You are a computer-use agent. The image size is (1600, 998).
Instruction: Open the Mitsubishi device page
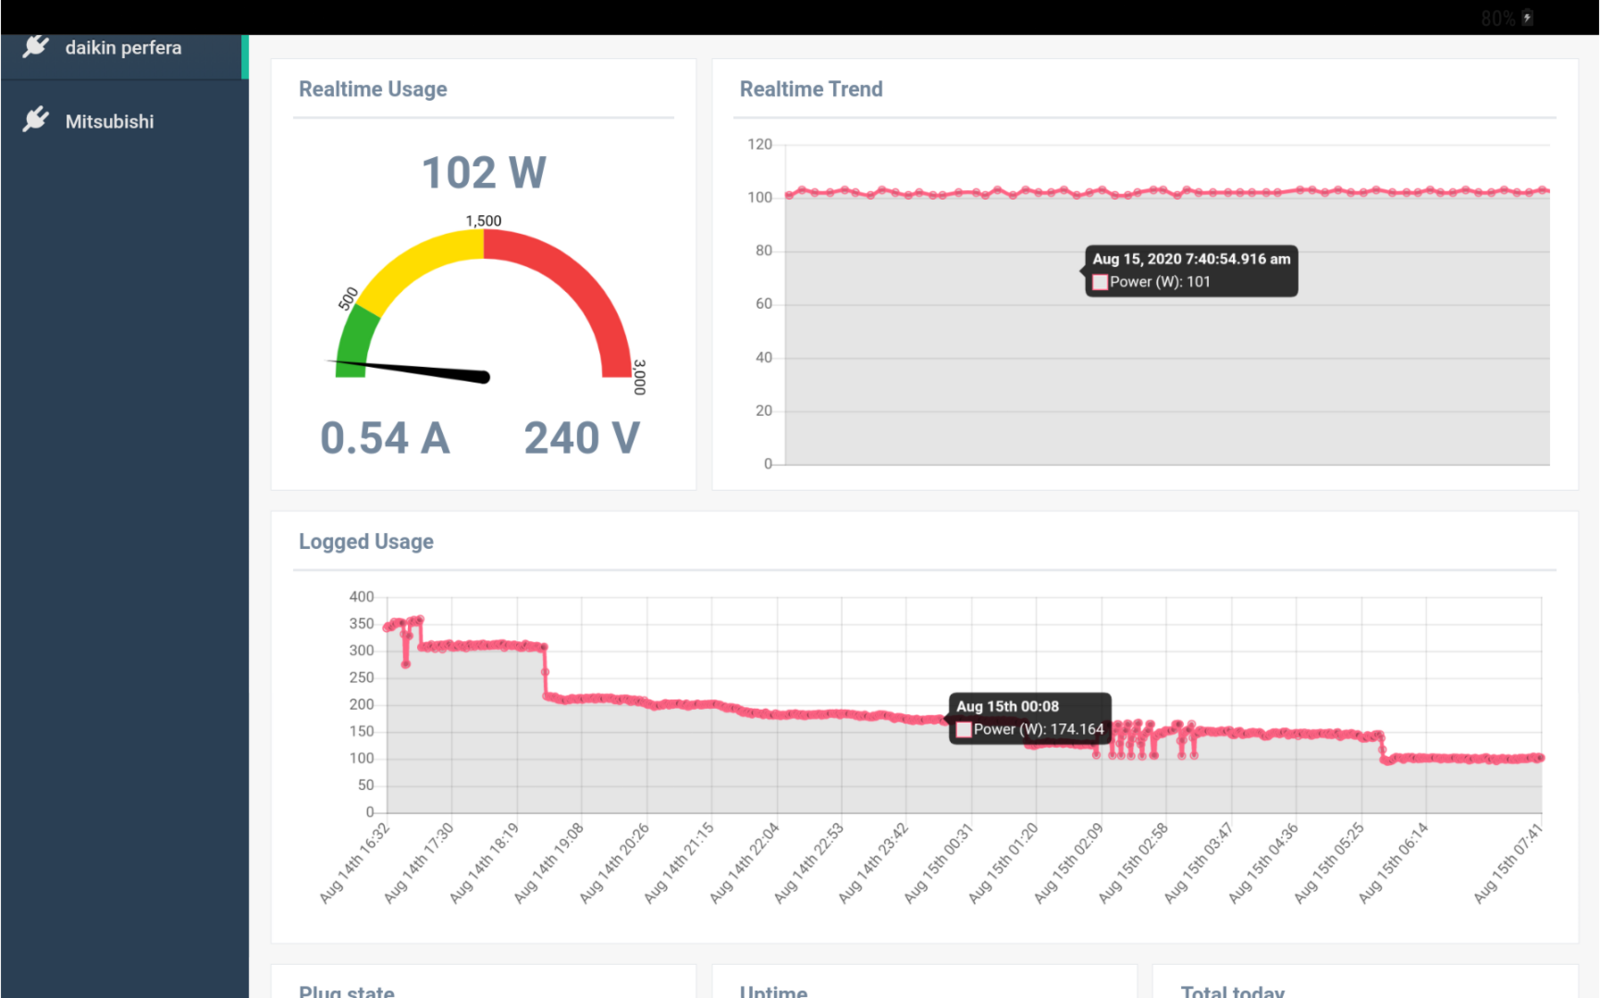[124, 121]
